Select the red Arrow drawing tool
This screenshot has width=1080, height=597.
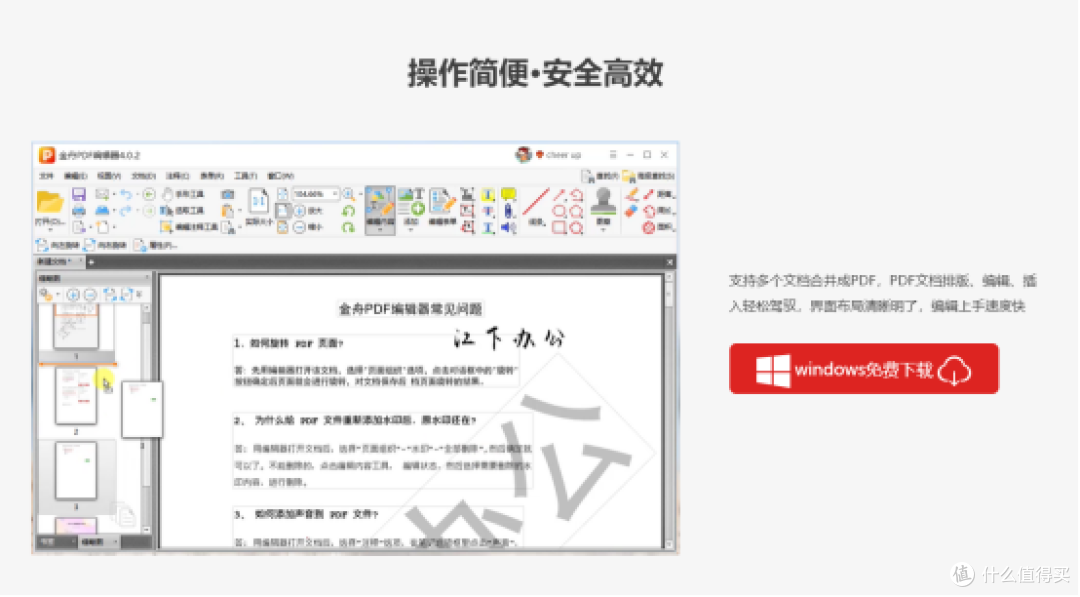tap(559, 195)
